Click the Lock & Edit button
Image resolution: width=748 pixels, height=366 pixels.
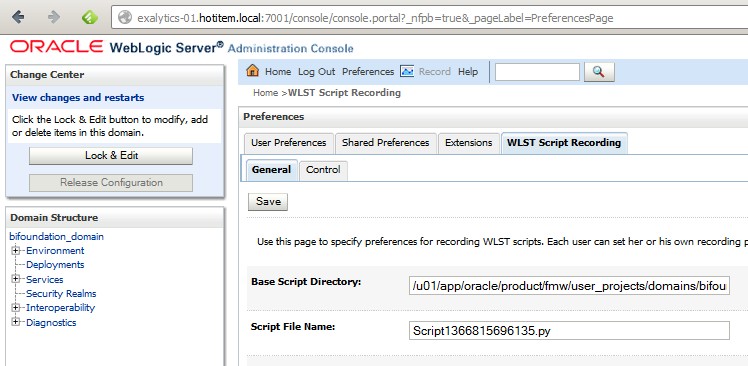(x=111, y=156)
